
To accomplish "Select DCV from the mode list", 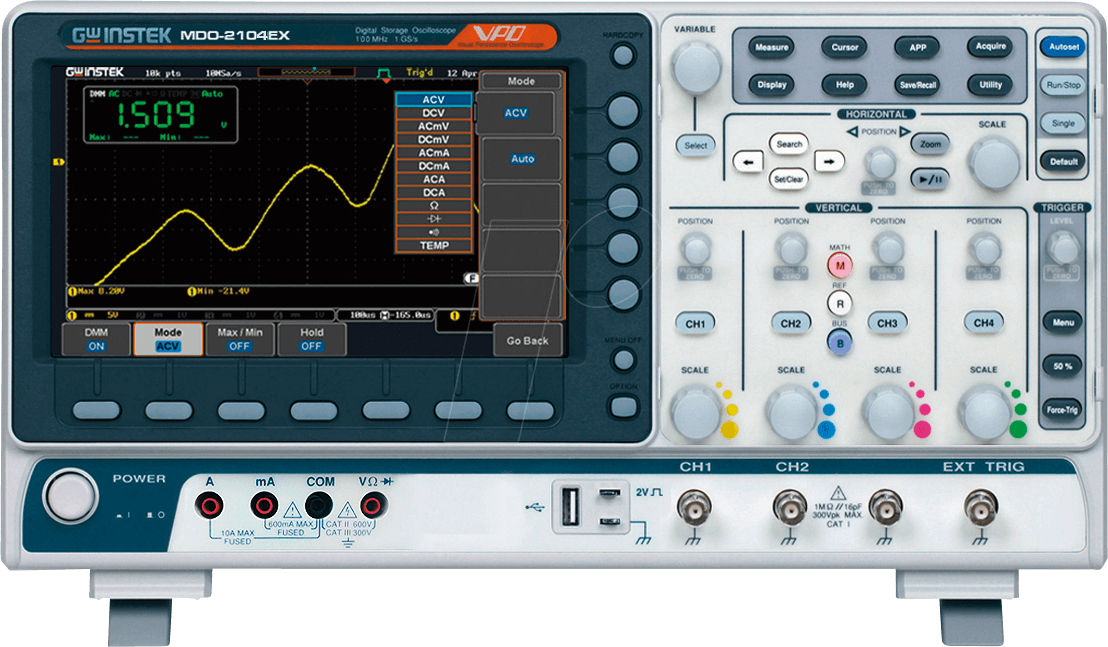I will pyautogui.click(x=433, y=113).
